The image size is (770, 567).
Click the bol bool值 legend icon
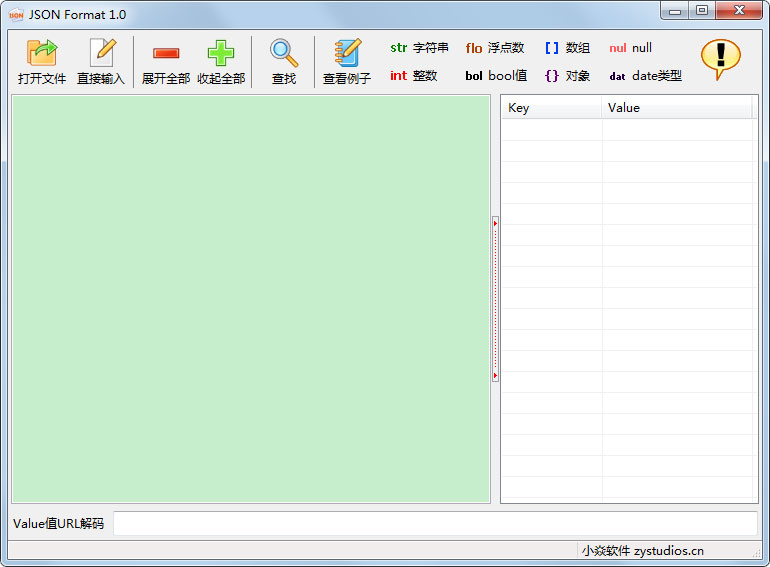coord(474,76)
